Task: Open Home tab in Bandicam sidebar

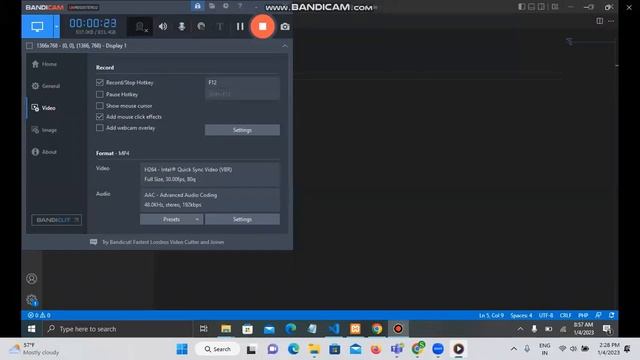Action: [44, 64]
